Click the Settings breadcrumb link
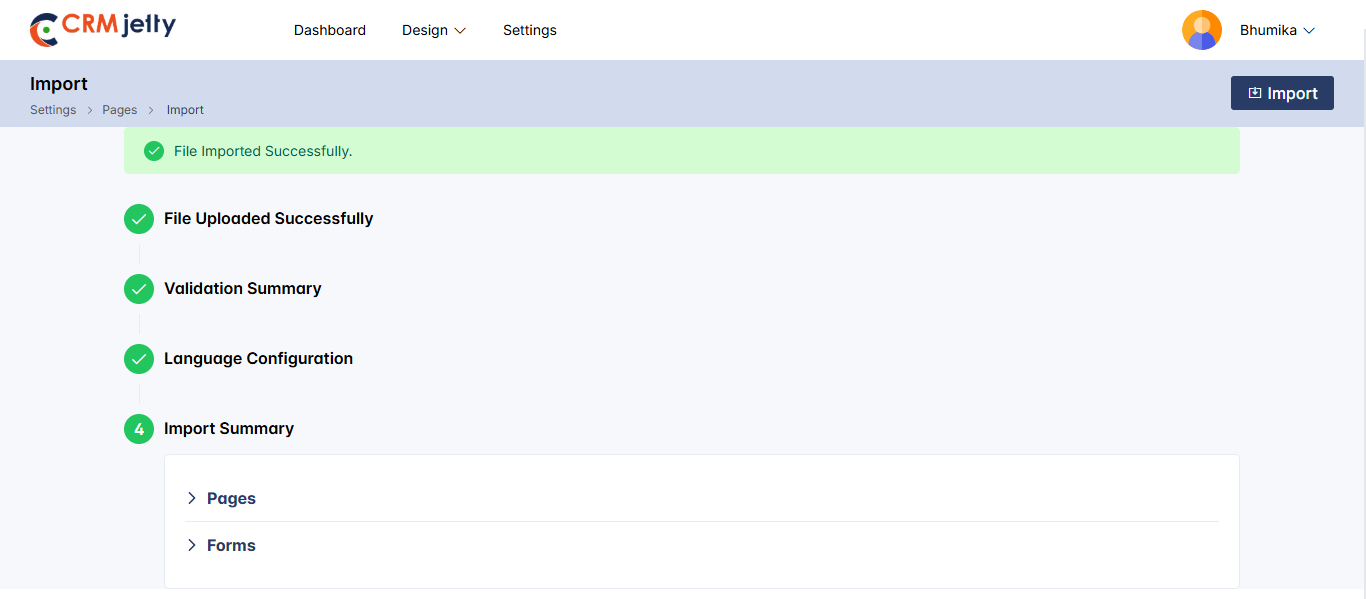The height and width of the screenshot is (599, 1366). (53, 110)
